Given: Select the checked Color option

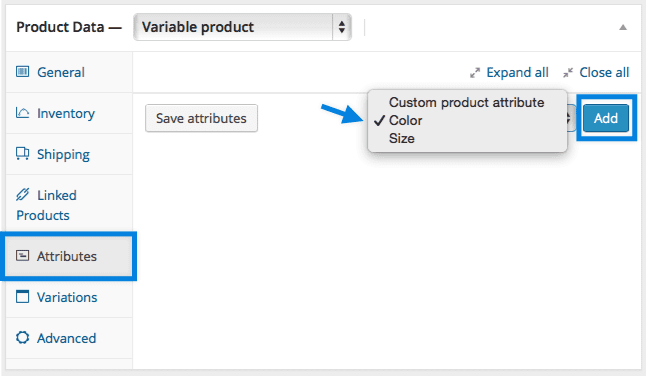Looking at the screenshot, I should [x=405, y=120].
